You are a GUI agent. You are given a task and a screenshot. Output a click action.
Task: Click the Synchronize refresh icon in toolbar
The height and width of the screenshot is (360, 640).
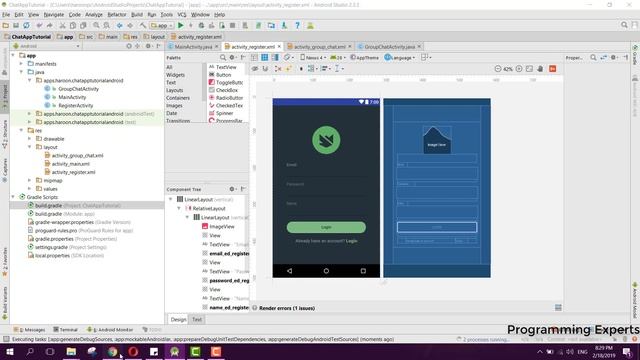click(x=27, y=25)
